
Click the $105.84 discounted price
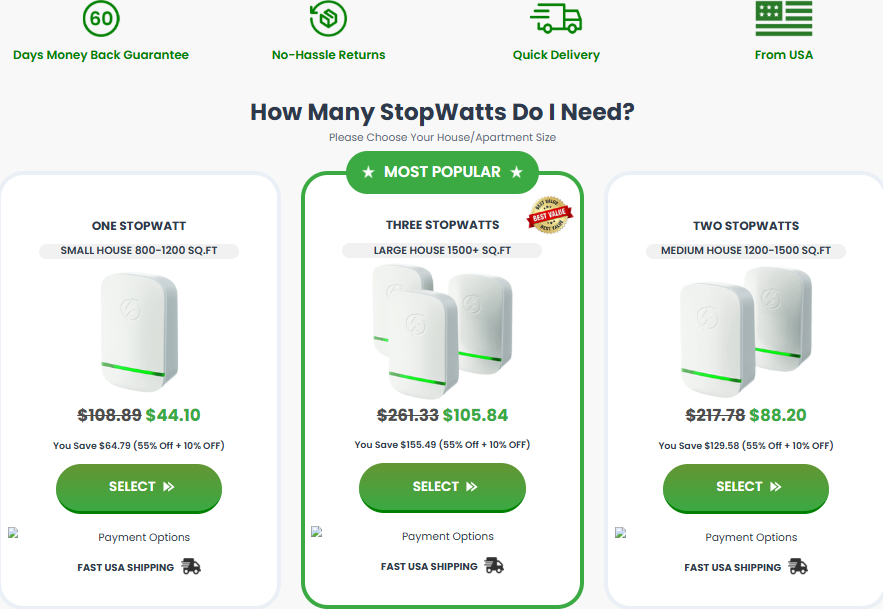(x=475, y=415)
